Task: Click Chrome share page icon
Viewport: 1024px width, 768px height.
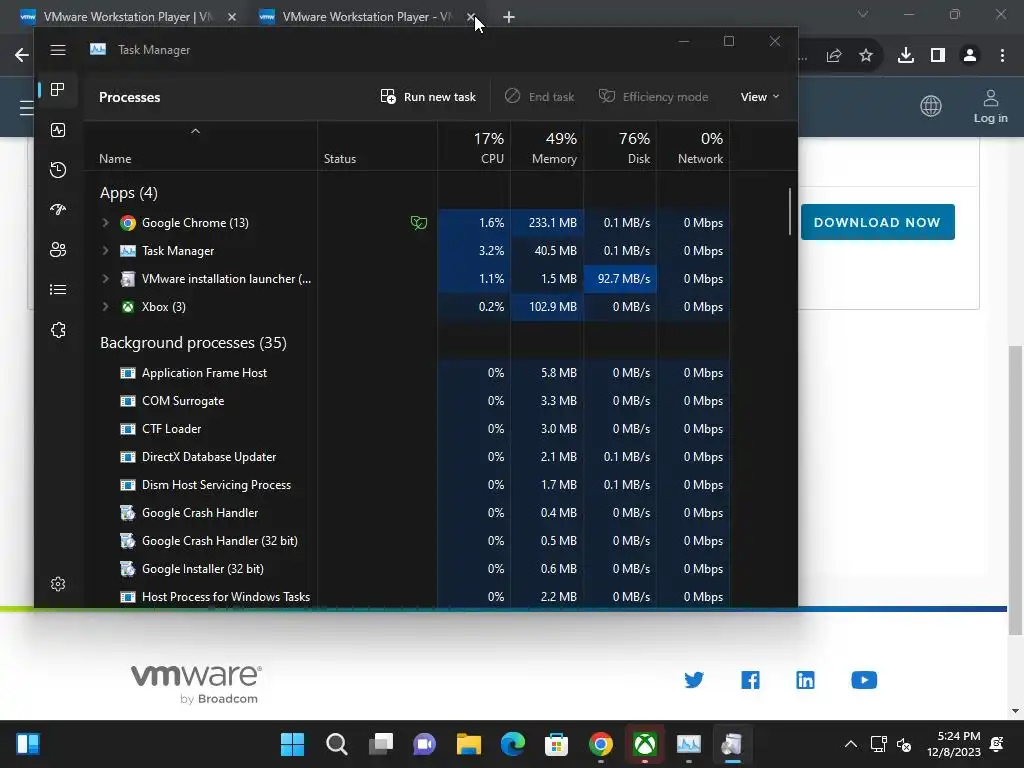Action: tap(834, 56)
